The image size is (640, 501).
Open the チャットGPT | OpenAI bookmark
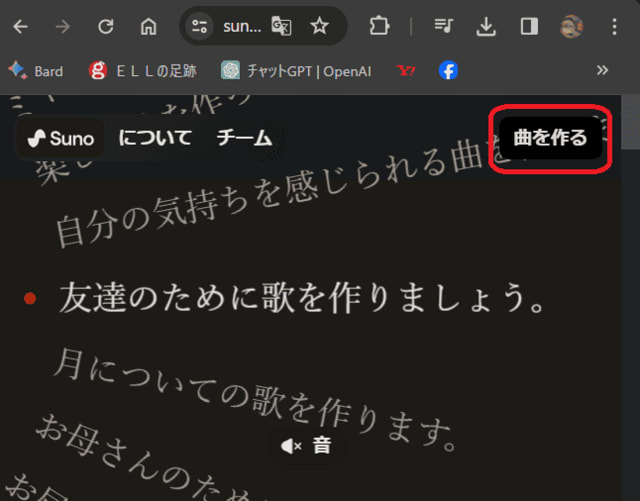pyautogui.click(x=297, y=70)
